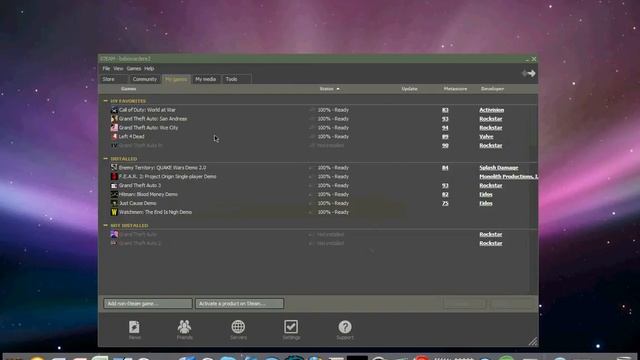The width and height of the screenshot is (640, 360).
Task: Open Metascore 84 for Quake Wars Demo
Action: [x=445, y=168]
